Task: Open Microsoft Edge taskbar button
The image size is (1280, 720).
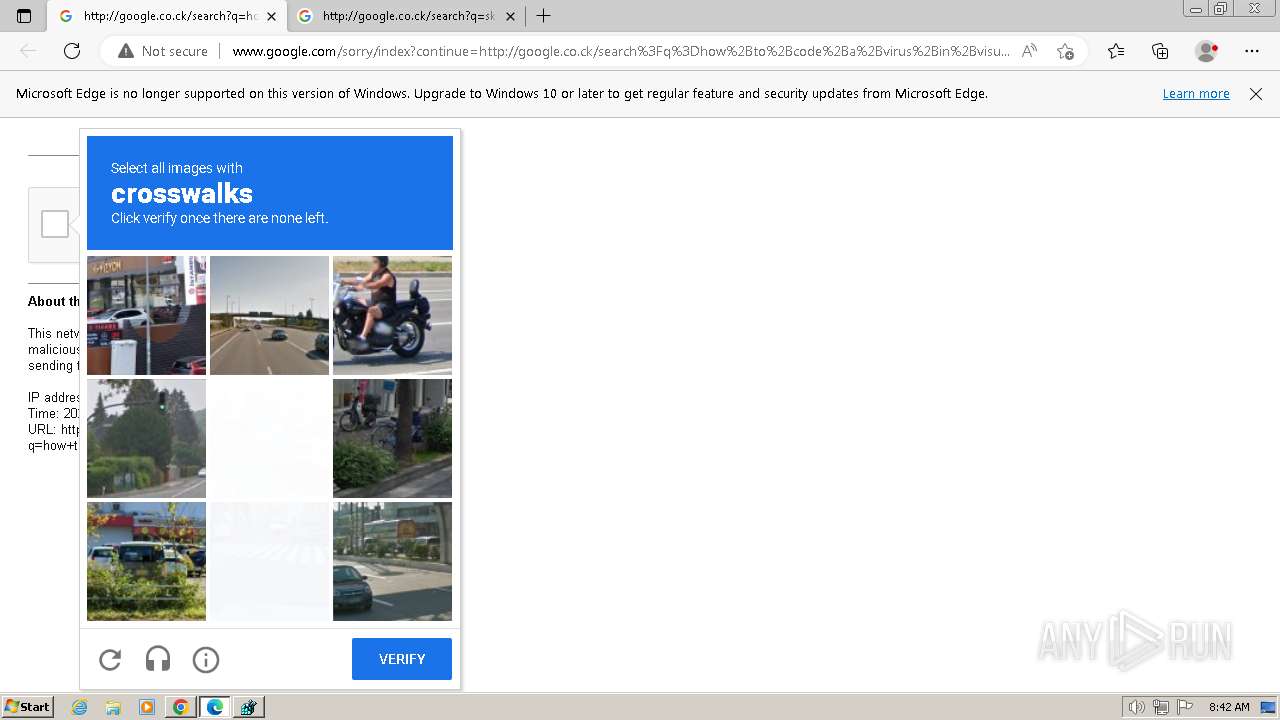Action: 214,707
